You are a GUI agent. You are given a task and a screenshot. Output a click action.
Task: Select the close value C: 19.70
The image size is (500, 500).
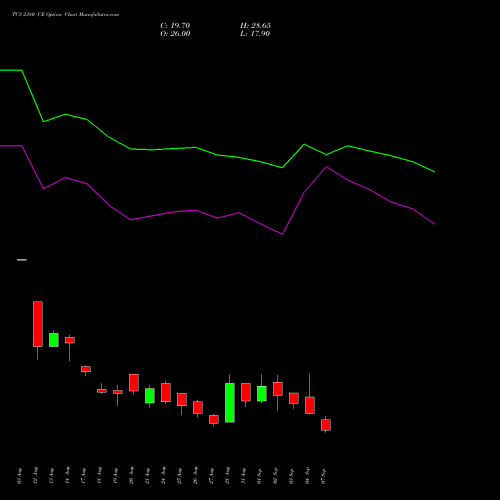click(175, 26)
